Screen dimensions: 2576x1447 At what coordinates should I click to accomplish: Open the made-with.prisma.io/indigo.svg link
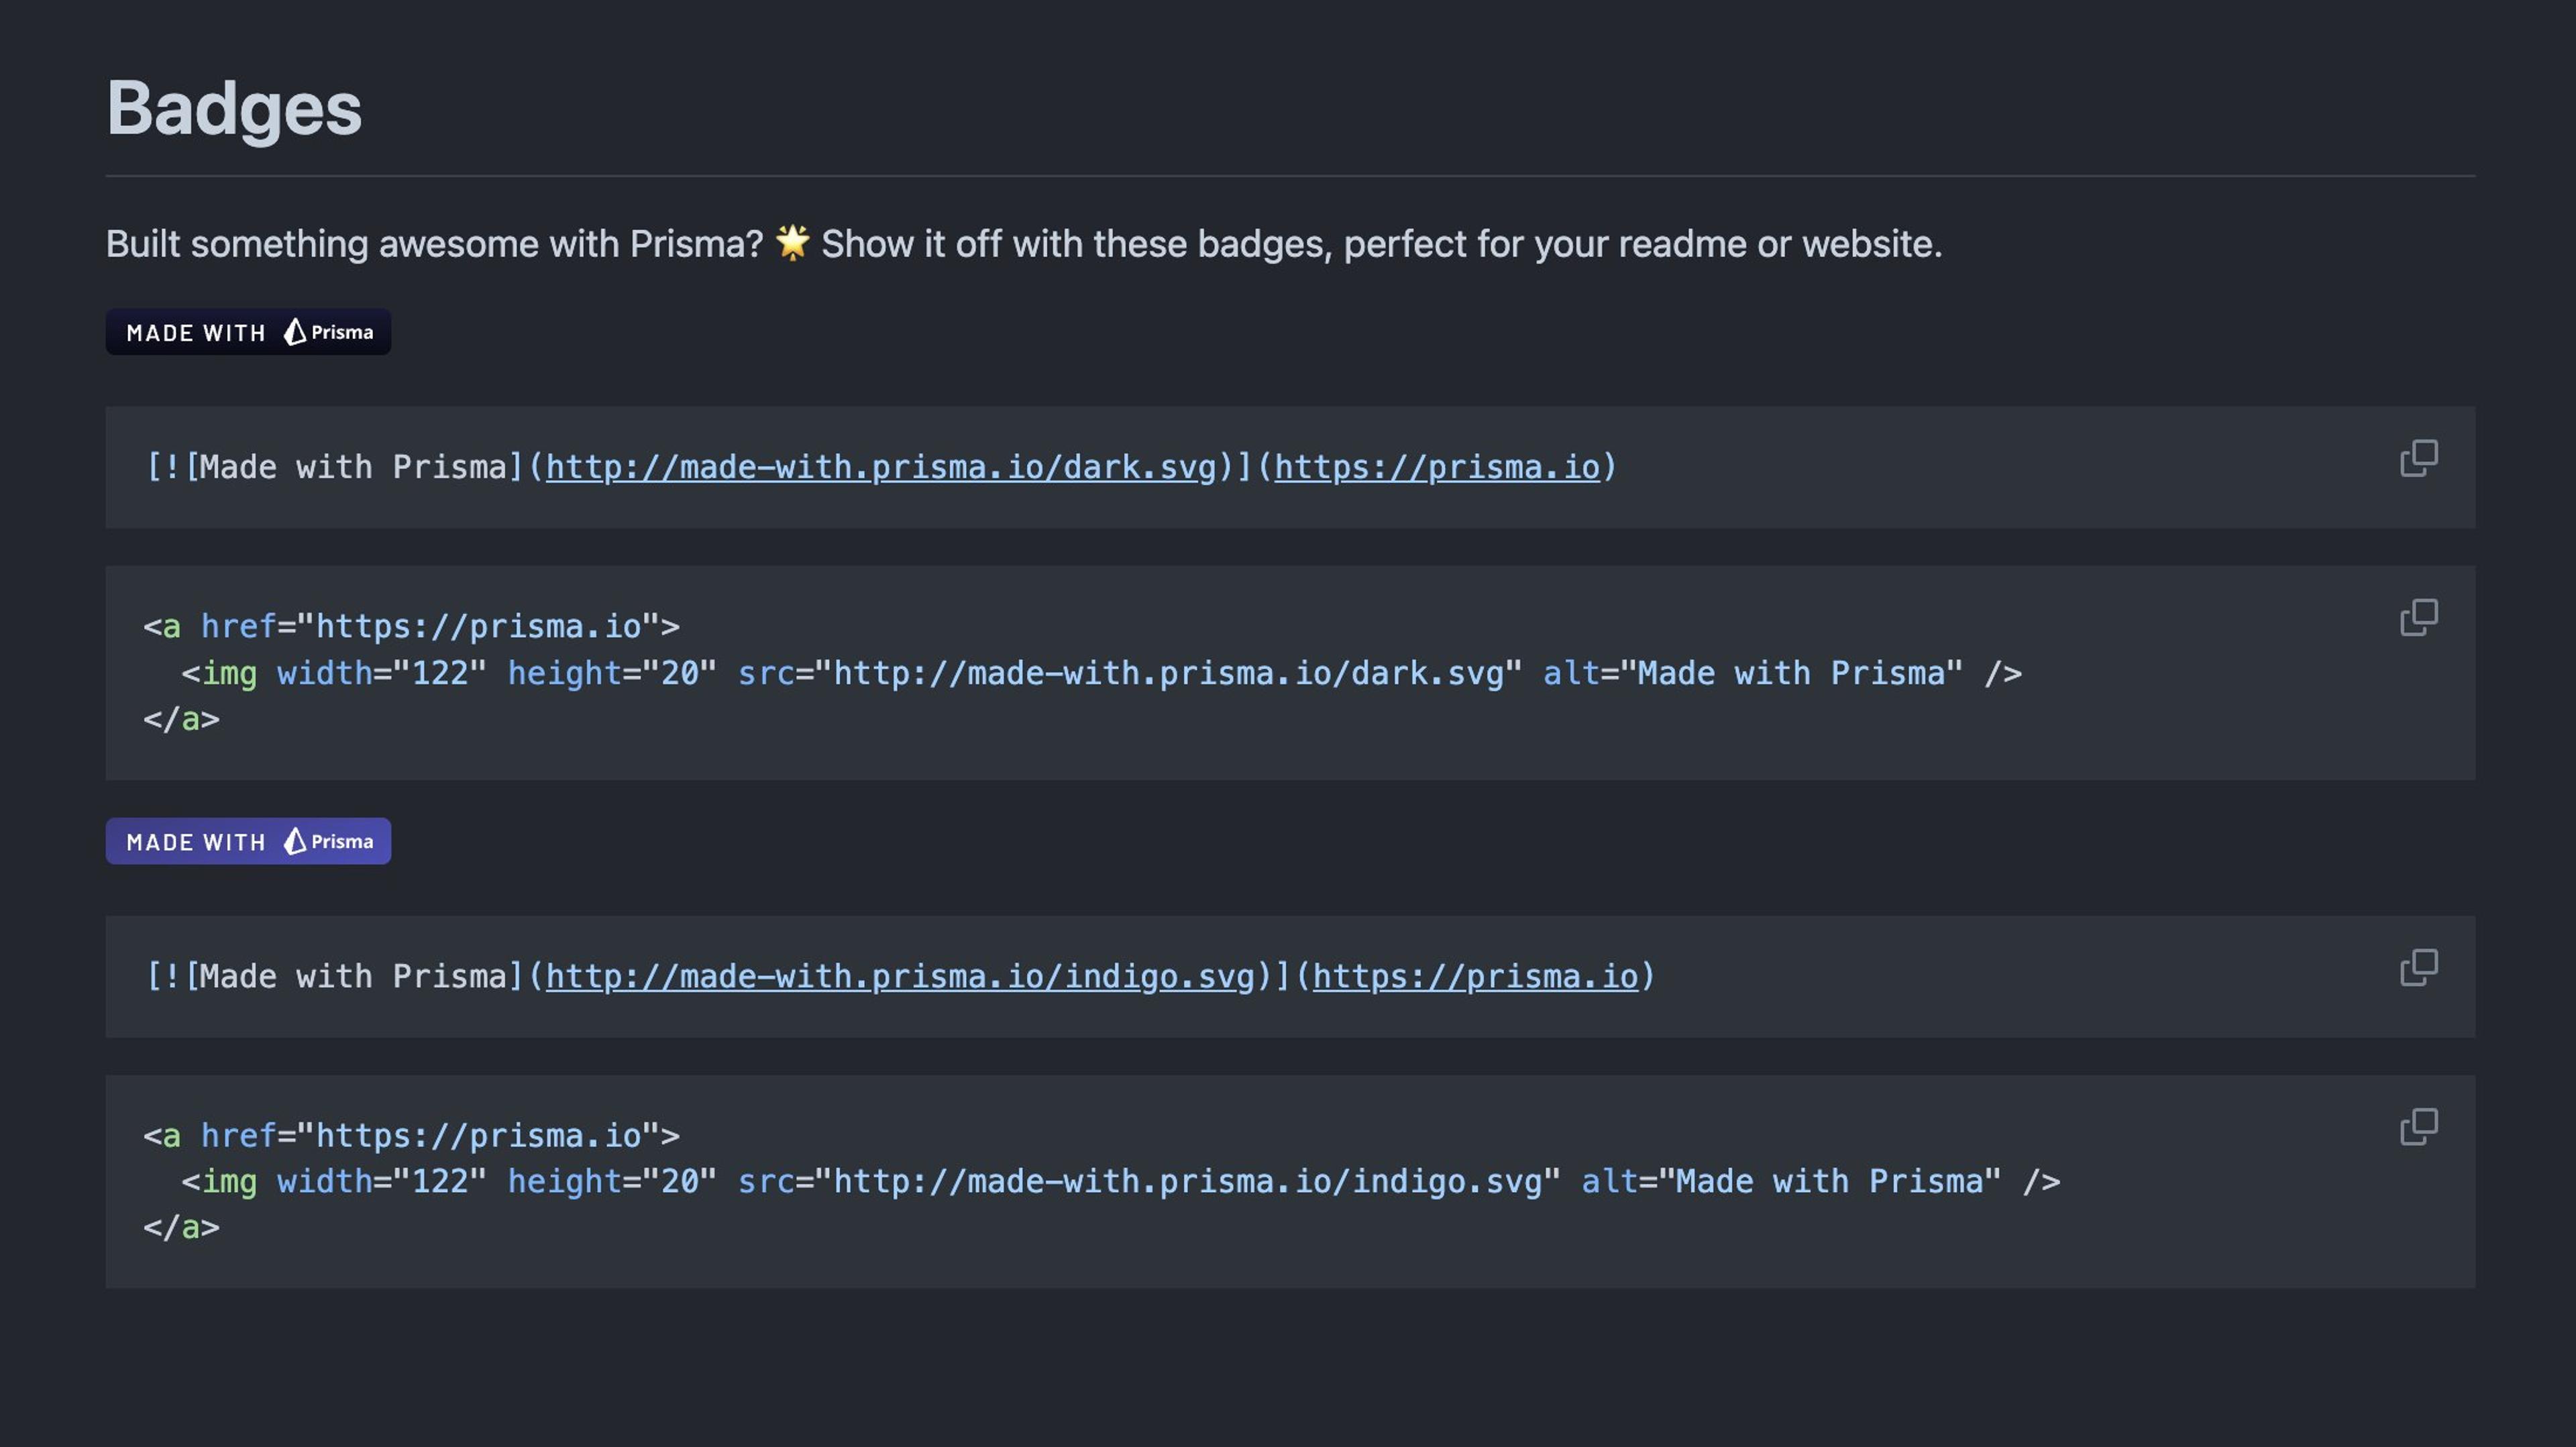pos(900,976)
